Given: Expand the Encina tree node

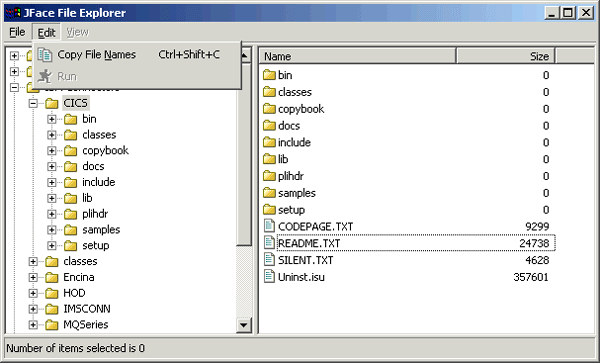Looking at the screenshot, I should point(33,277).
